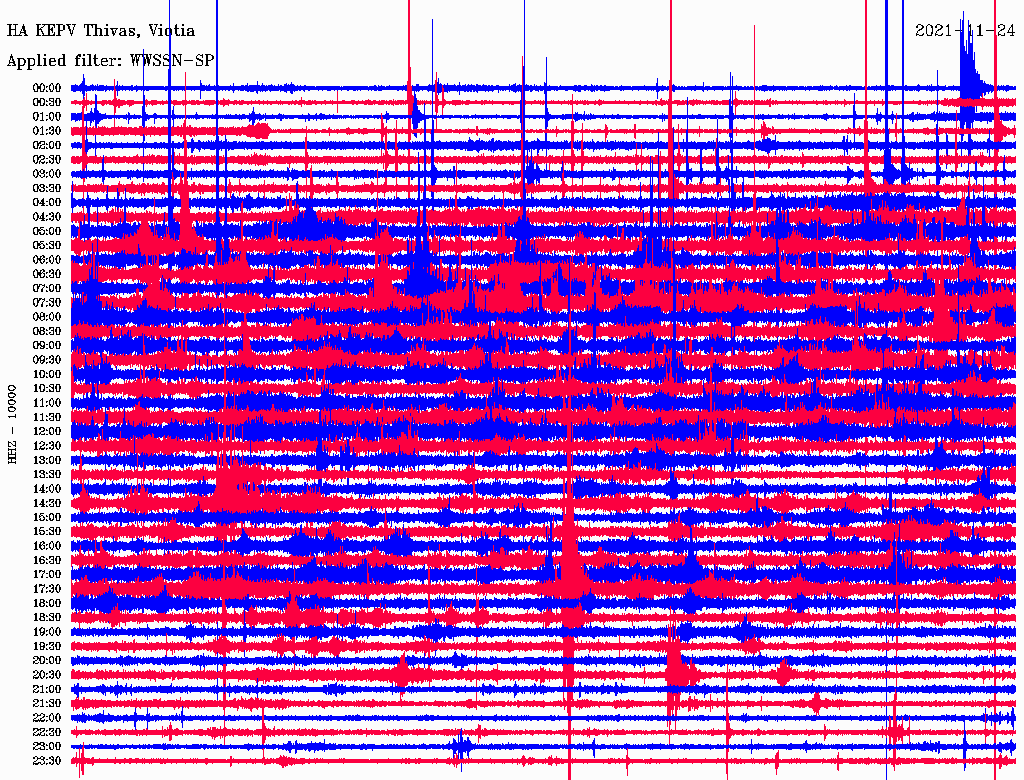Click the 13:00 time label
The height and width of the screenshot is (780, 1024).
pos(47,461)
